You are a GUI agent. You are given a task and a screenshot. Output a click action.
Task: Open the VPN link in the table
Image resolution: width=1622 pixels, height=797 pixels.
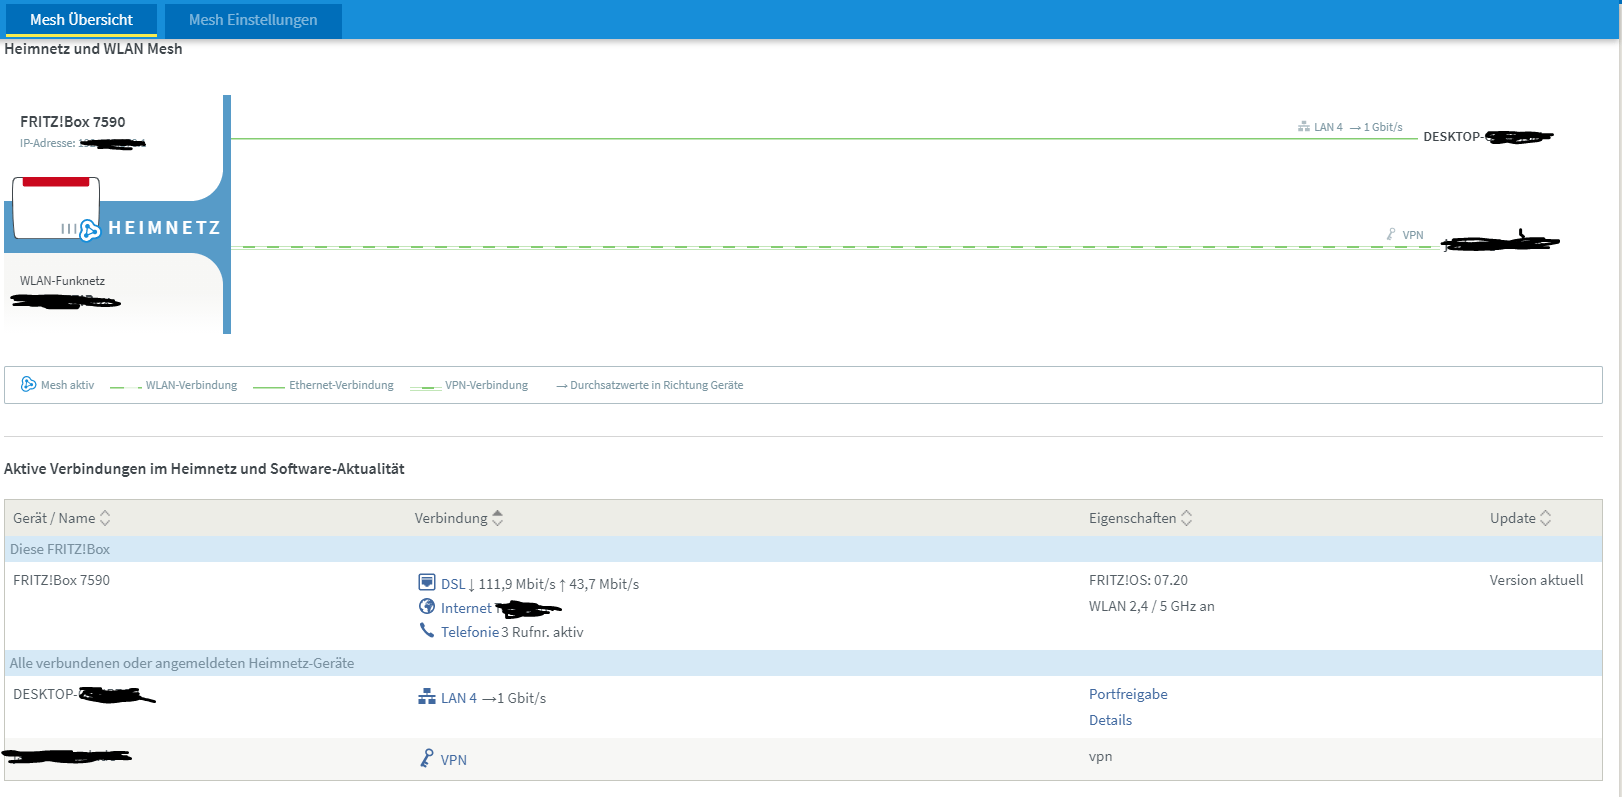coord(454,760)
